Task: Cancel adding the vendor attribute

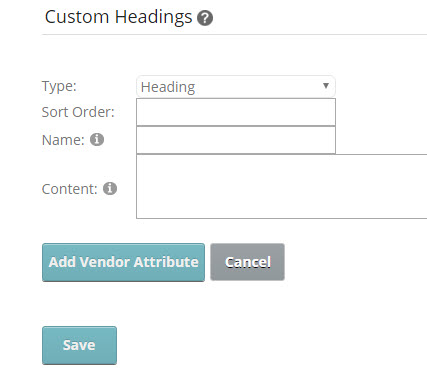Action: pyautogui.click(x=247, y=262)
